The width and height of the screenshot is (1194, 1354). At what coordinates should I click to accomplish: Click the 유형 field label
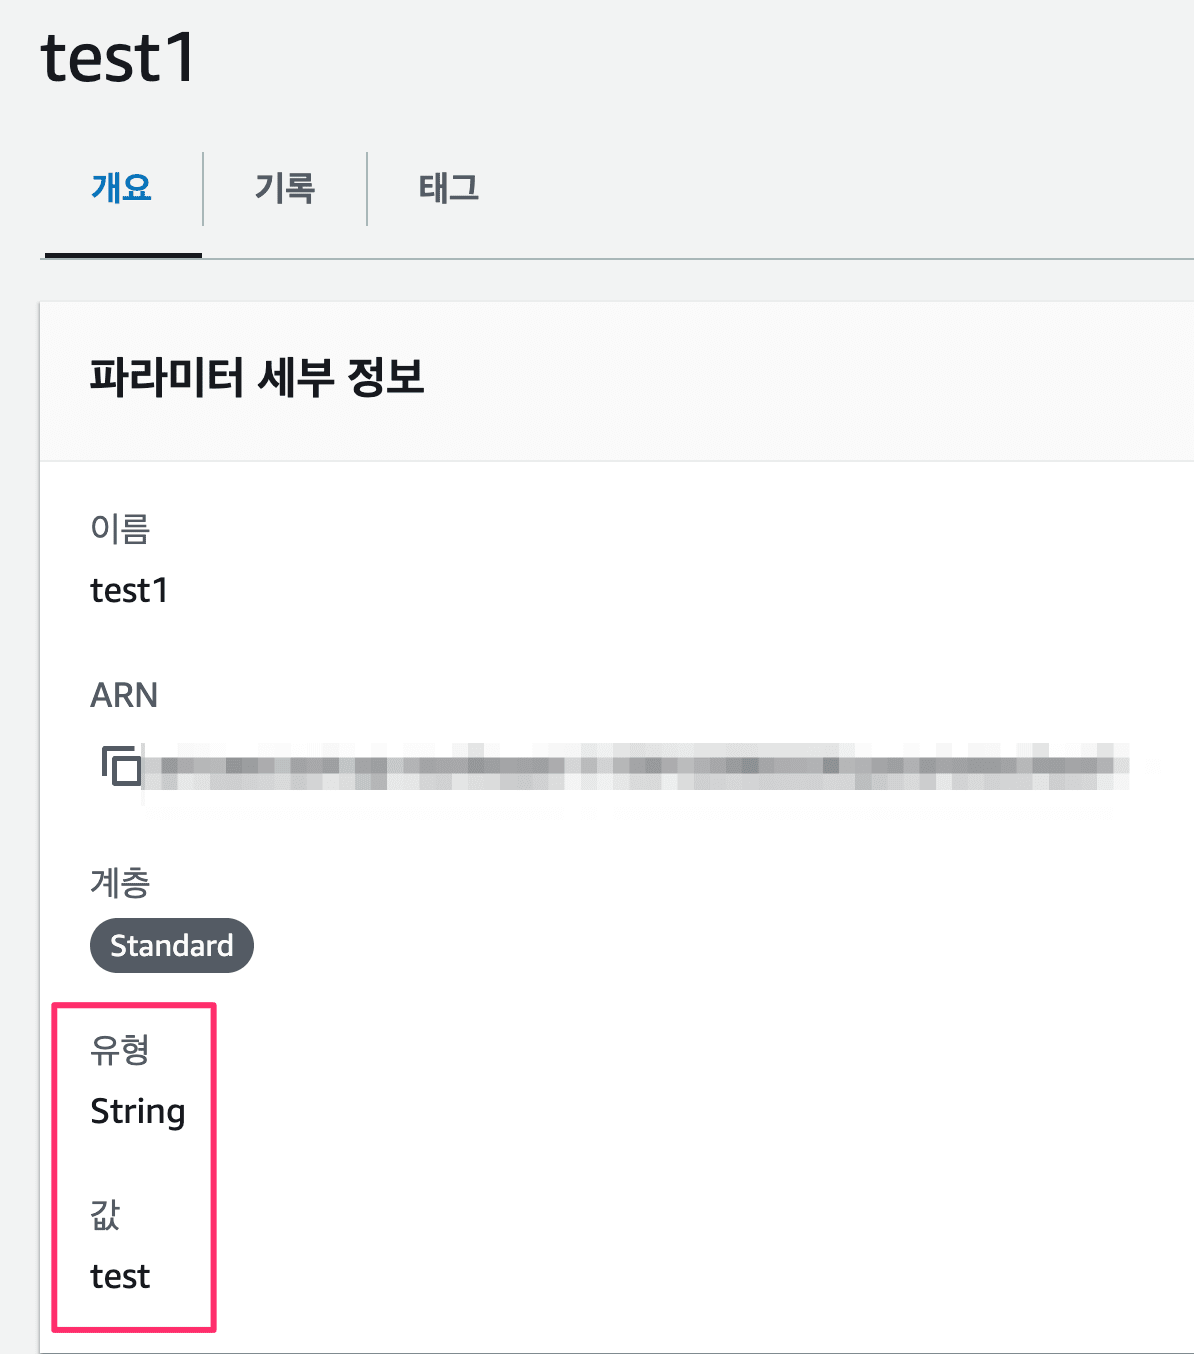coord(120,1049)
